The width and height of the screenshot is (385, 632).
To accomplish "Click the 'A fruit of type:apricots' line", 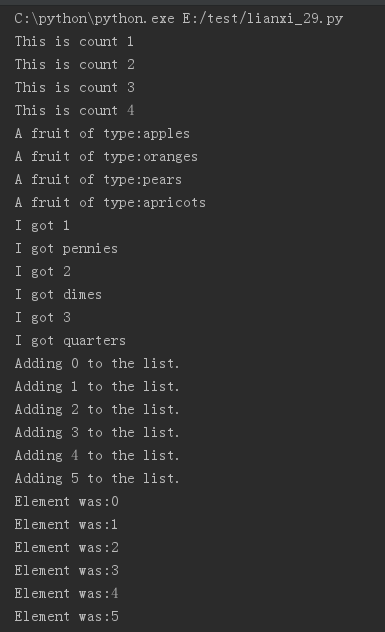I will tap(110, 203).
